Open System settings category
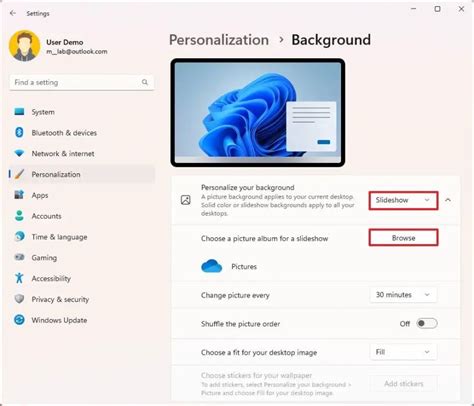474x406 pixels. (x=82, y=112)
